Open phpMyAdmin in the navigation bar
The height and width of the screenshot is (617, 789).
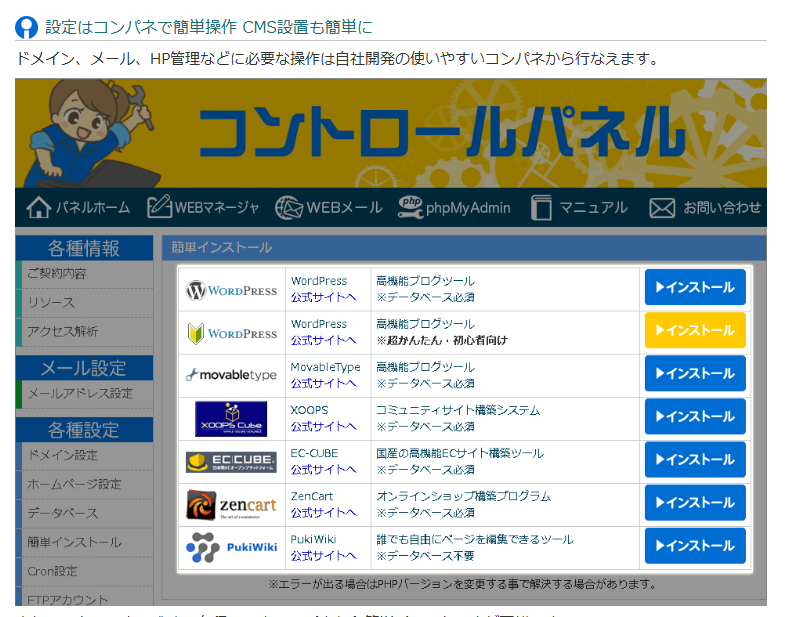coord(454,207)
